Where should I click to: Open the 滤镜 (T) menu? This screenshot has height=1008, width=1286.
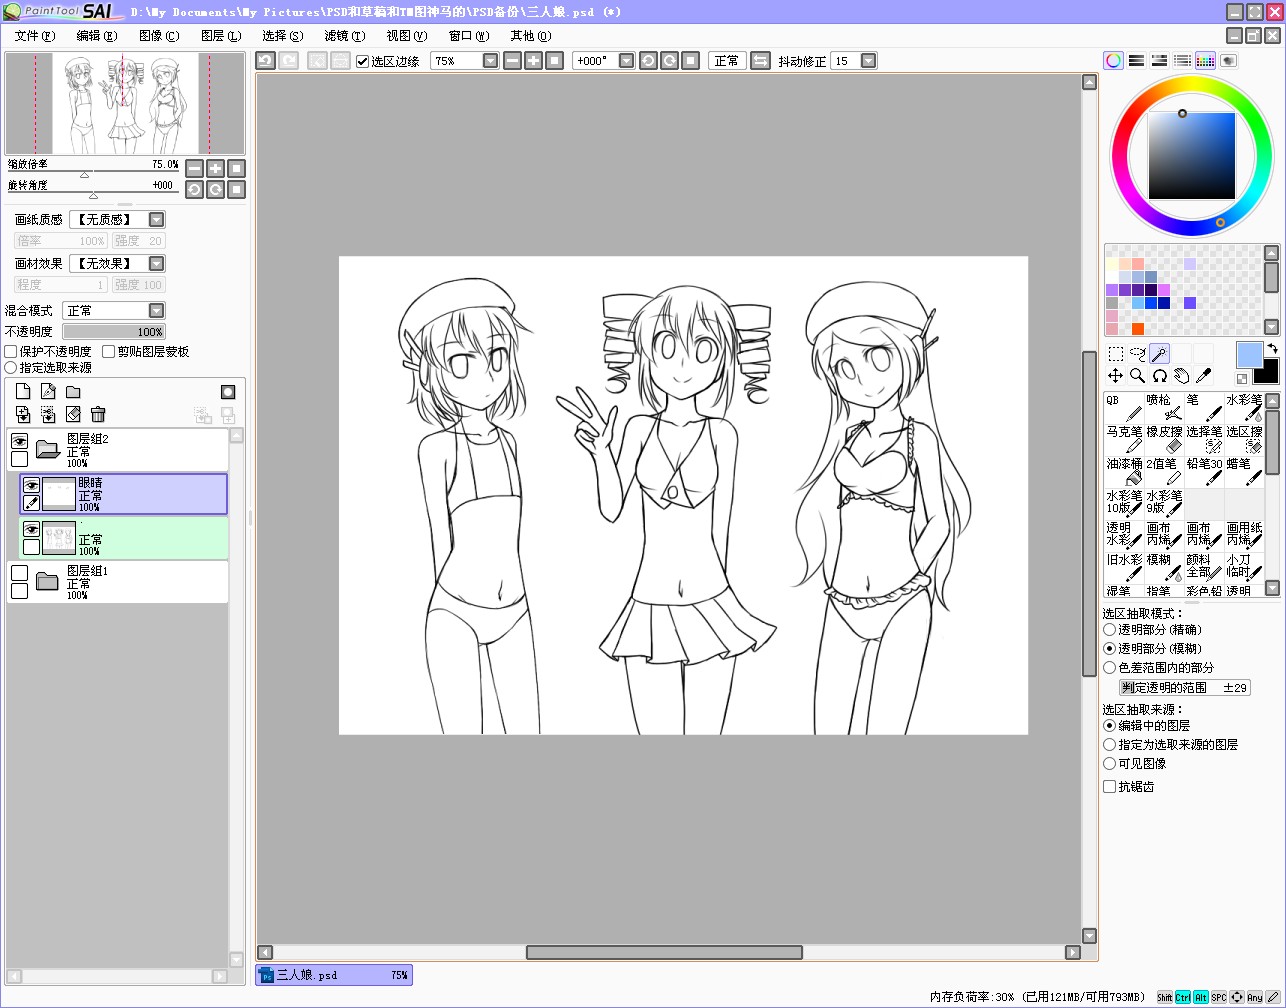point(345,36)
